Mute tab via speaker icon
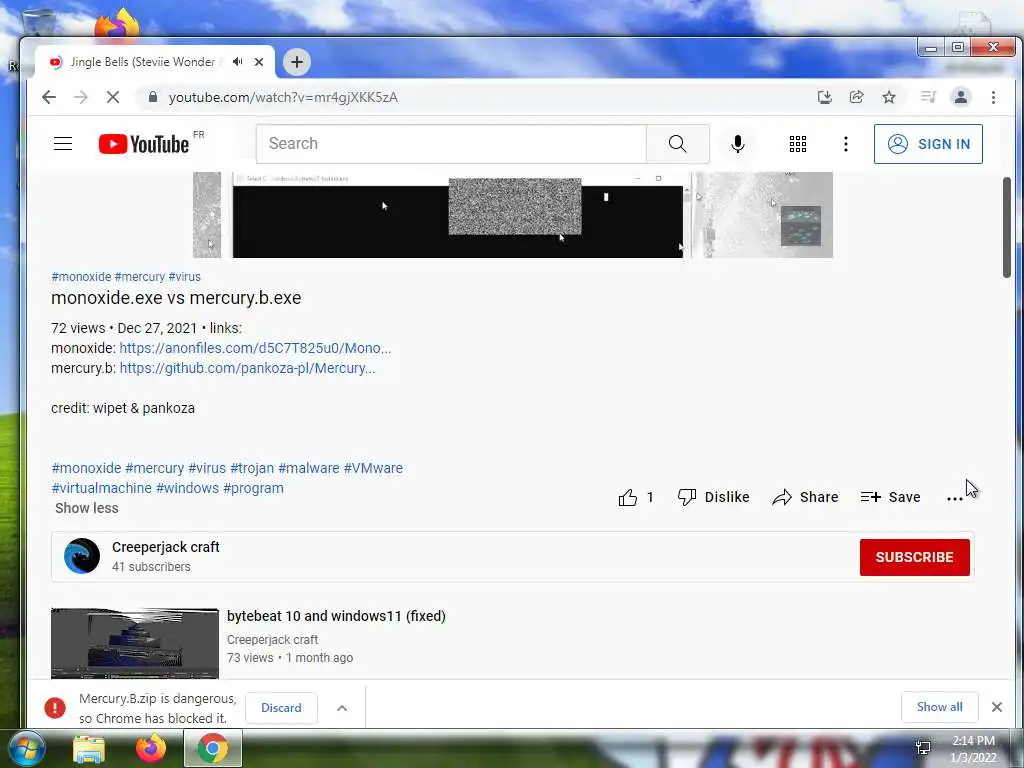 coord(238,61)
